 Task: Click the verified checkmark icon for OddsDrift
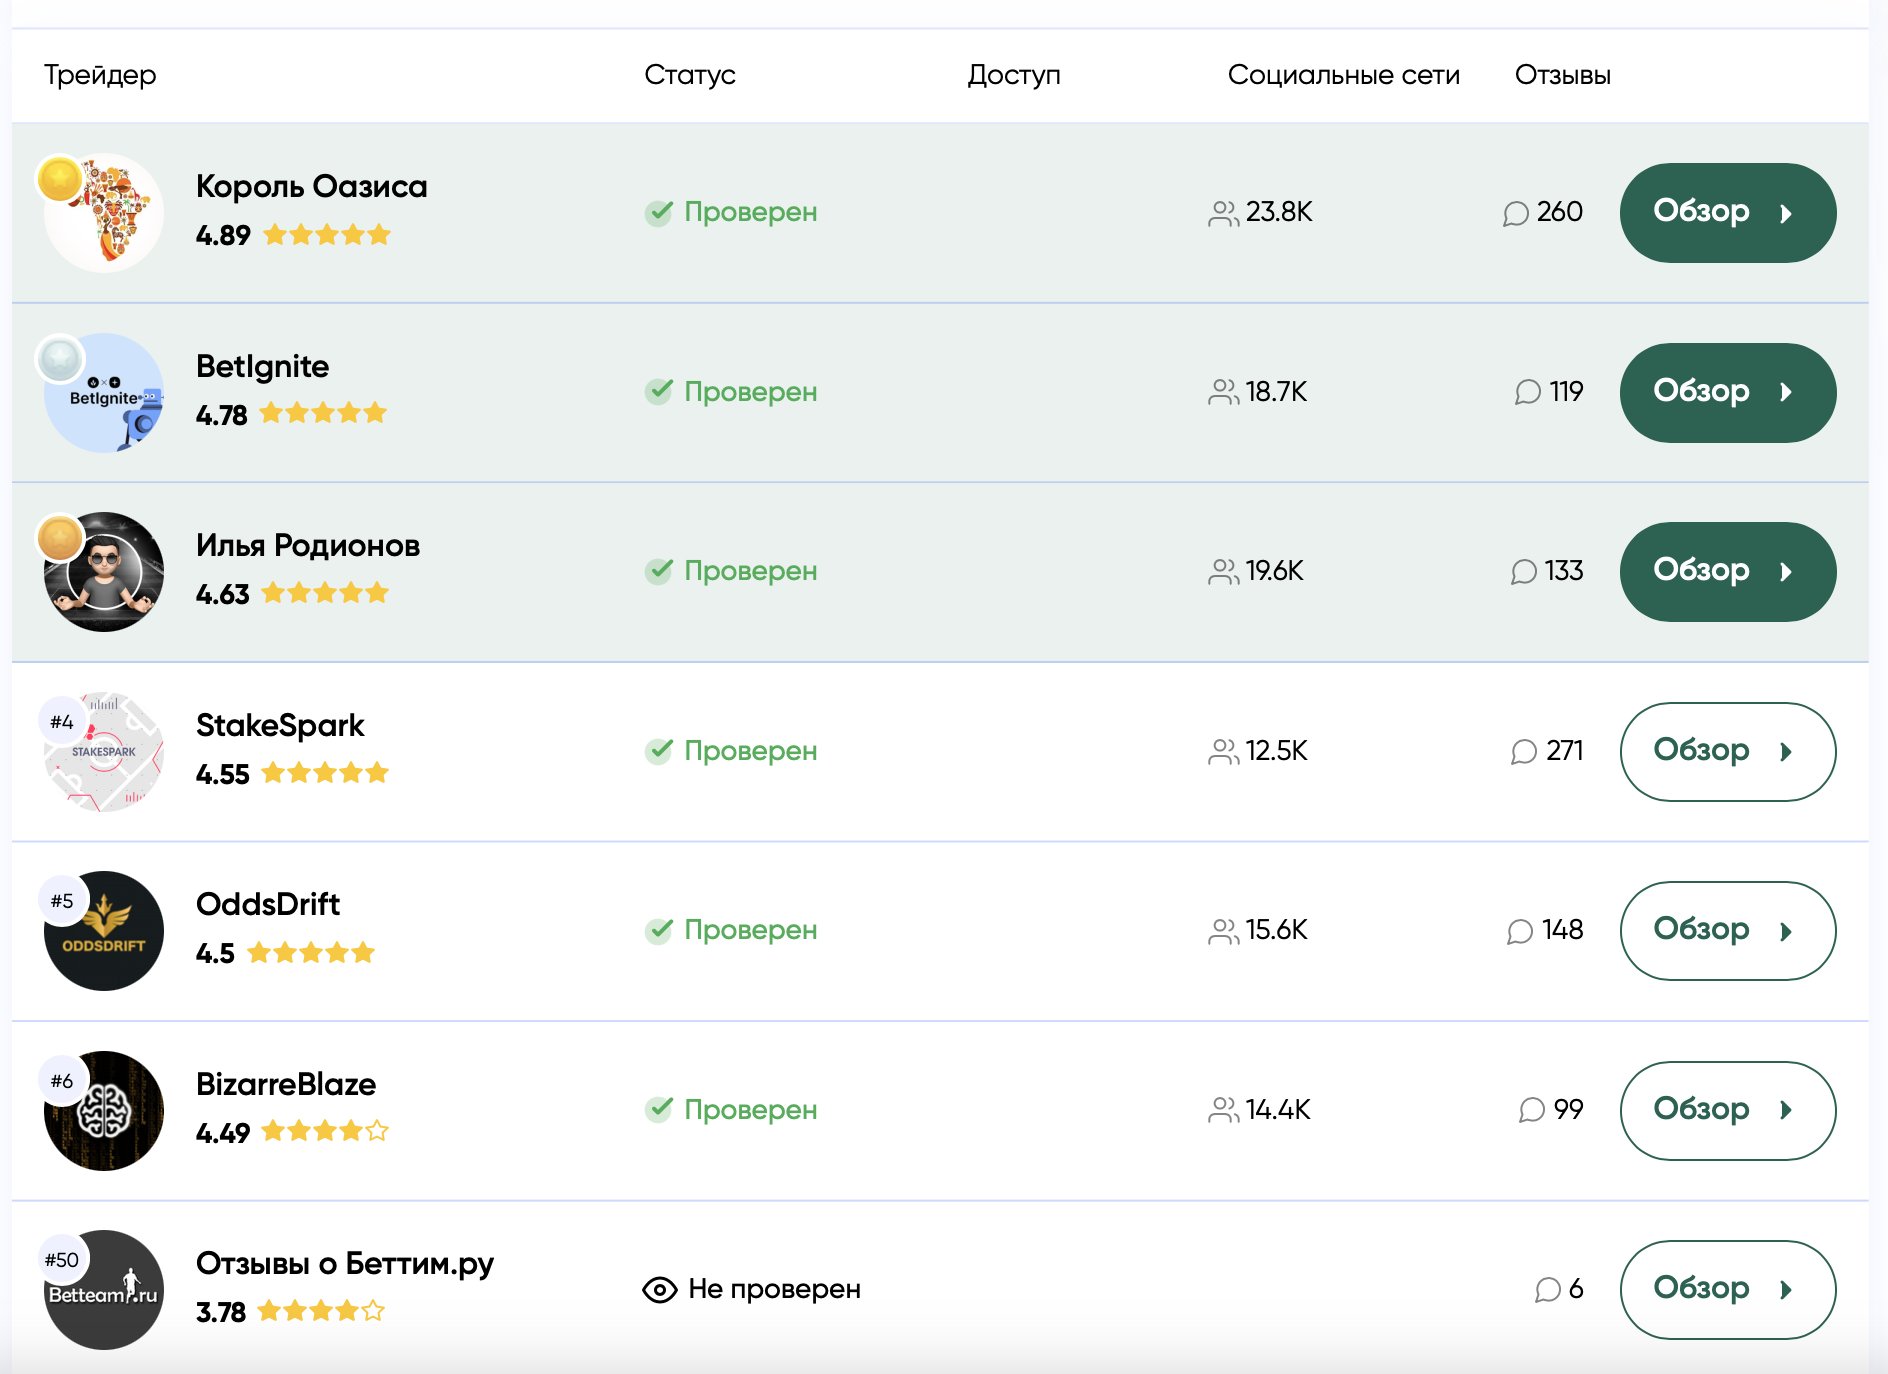point(659,930)
